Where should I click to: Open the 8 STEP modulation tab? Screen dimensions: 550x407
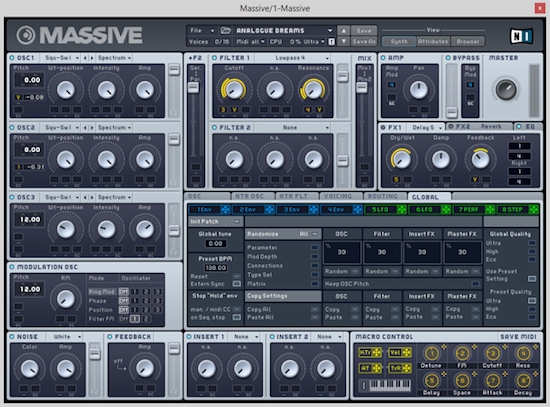point(513,210)
